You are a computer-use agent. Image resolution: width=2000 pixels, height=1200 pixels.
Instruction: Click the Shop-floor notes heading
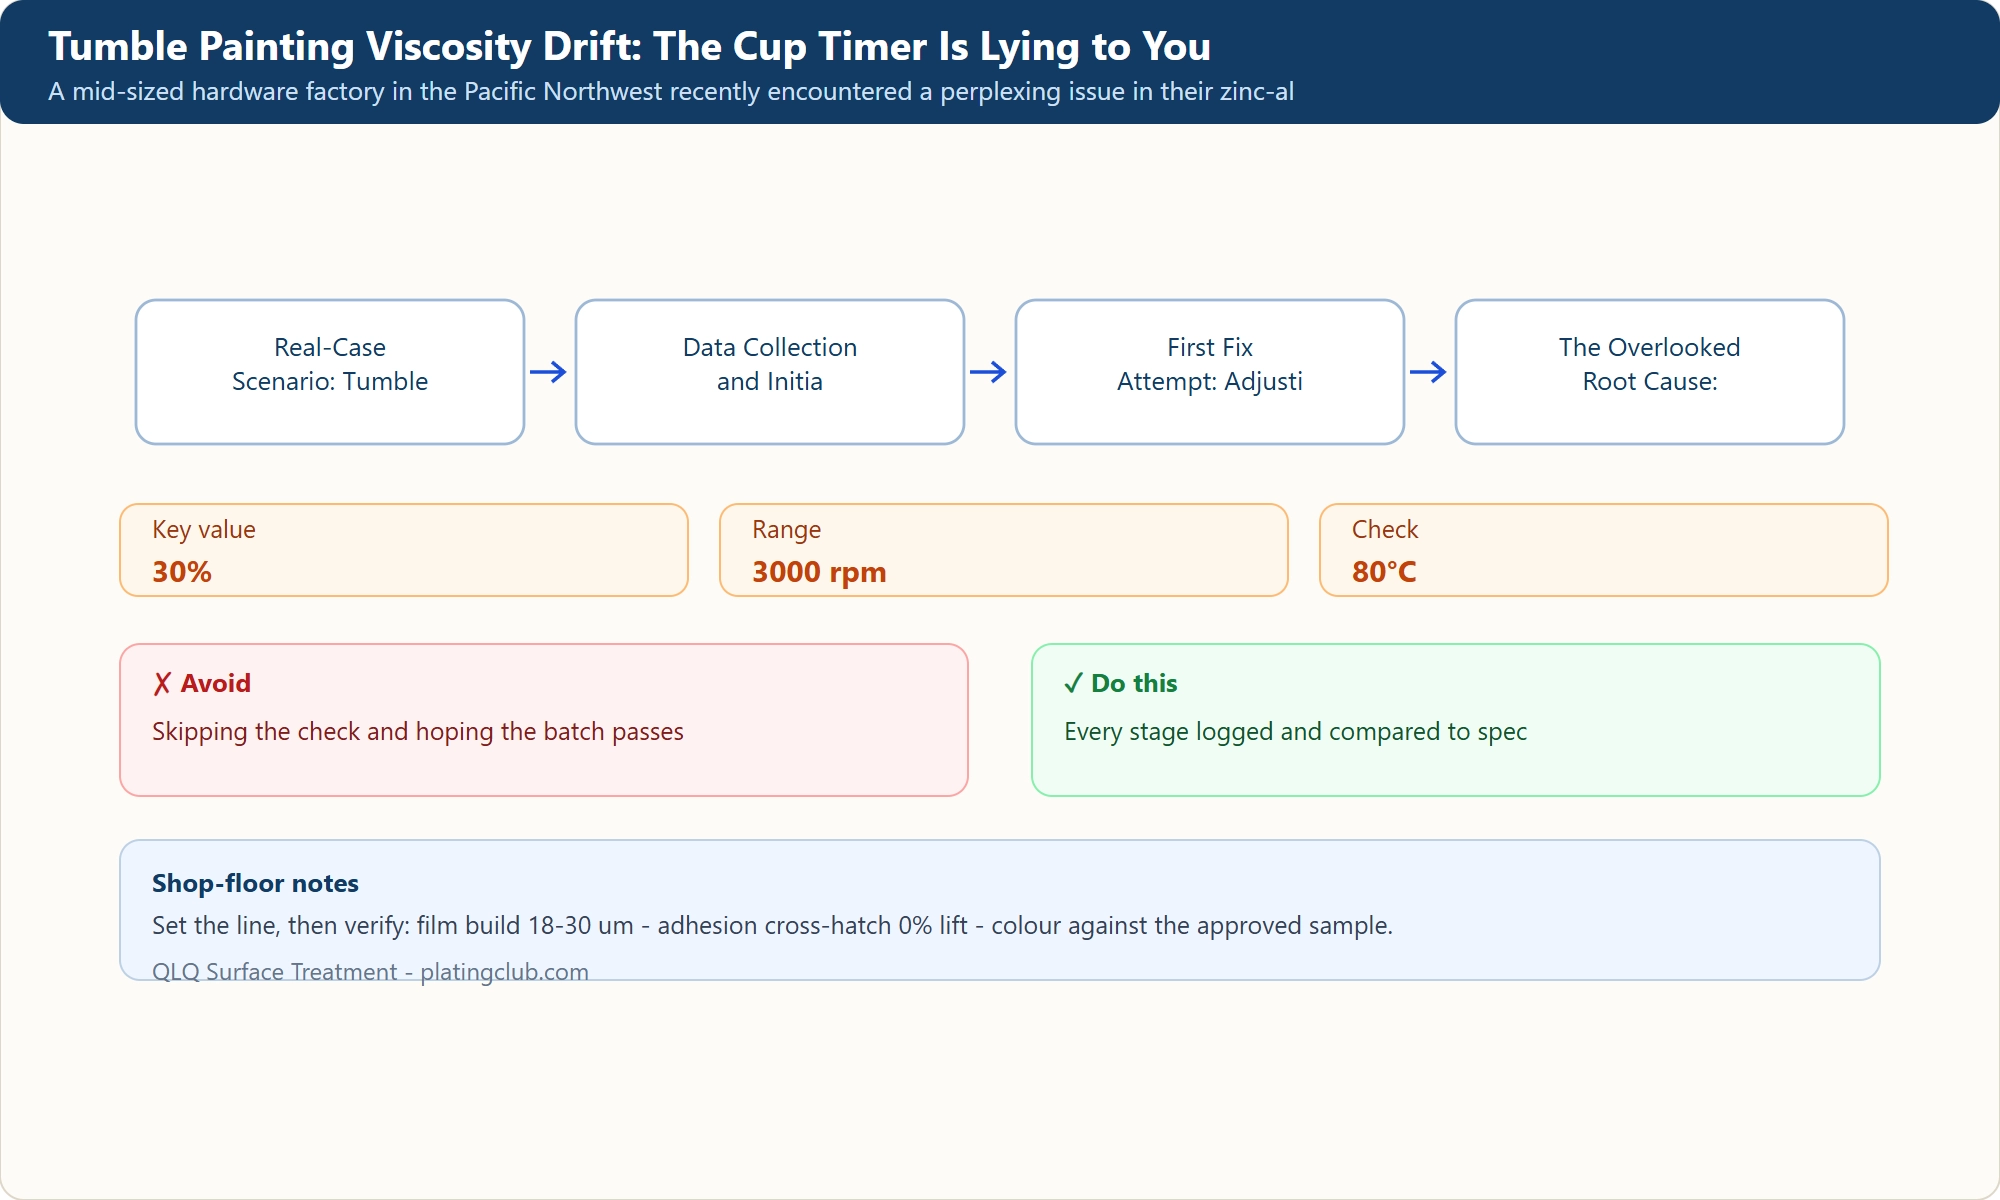pos(255,884)
